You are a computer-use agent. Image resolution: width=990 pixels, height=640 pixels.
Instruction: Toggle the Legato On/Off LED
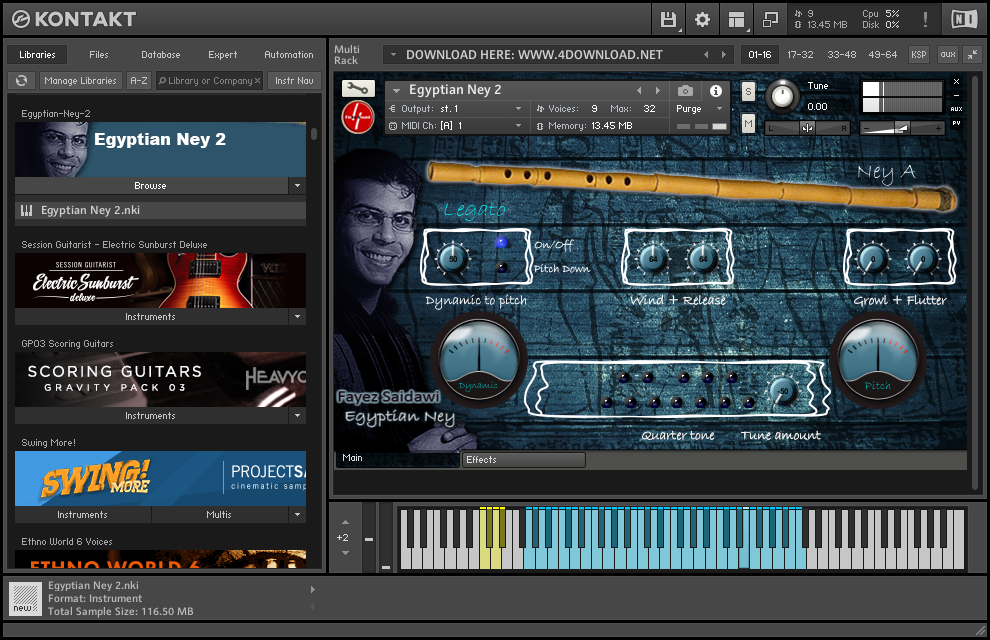501,243
